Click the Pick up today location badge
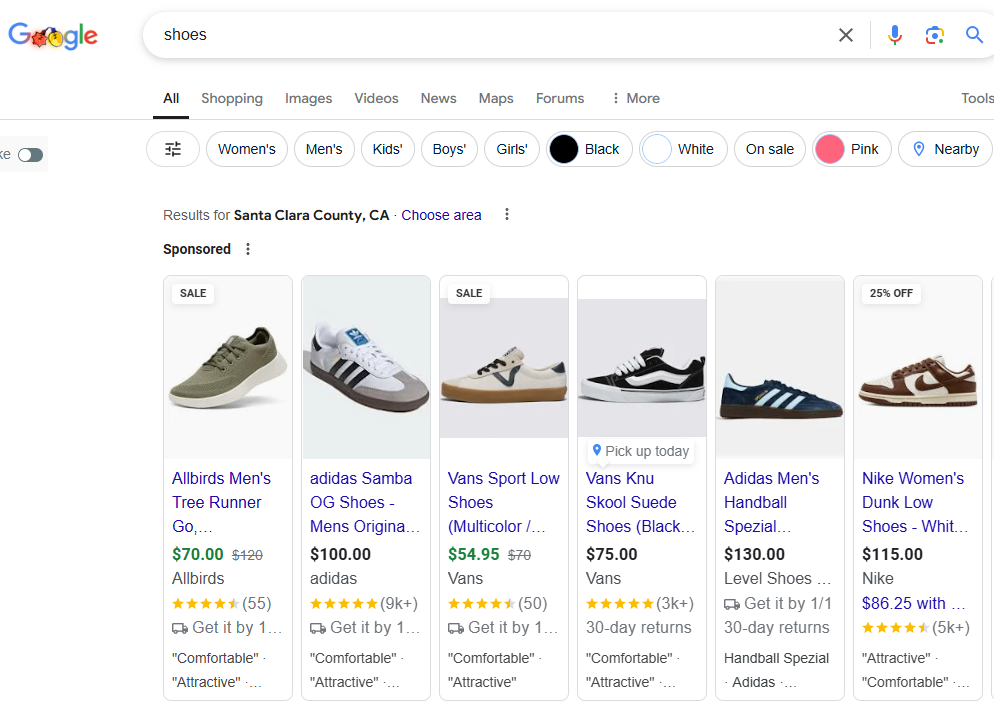The width and height of the screenshot is (994, 717). pyautogui.click(x=641, y=451)
